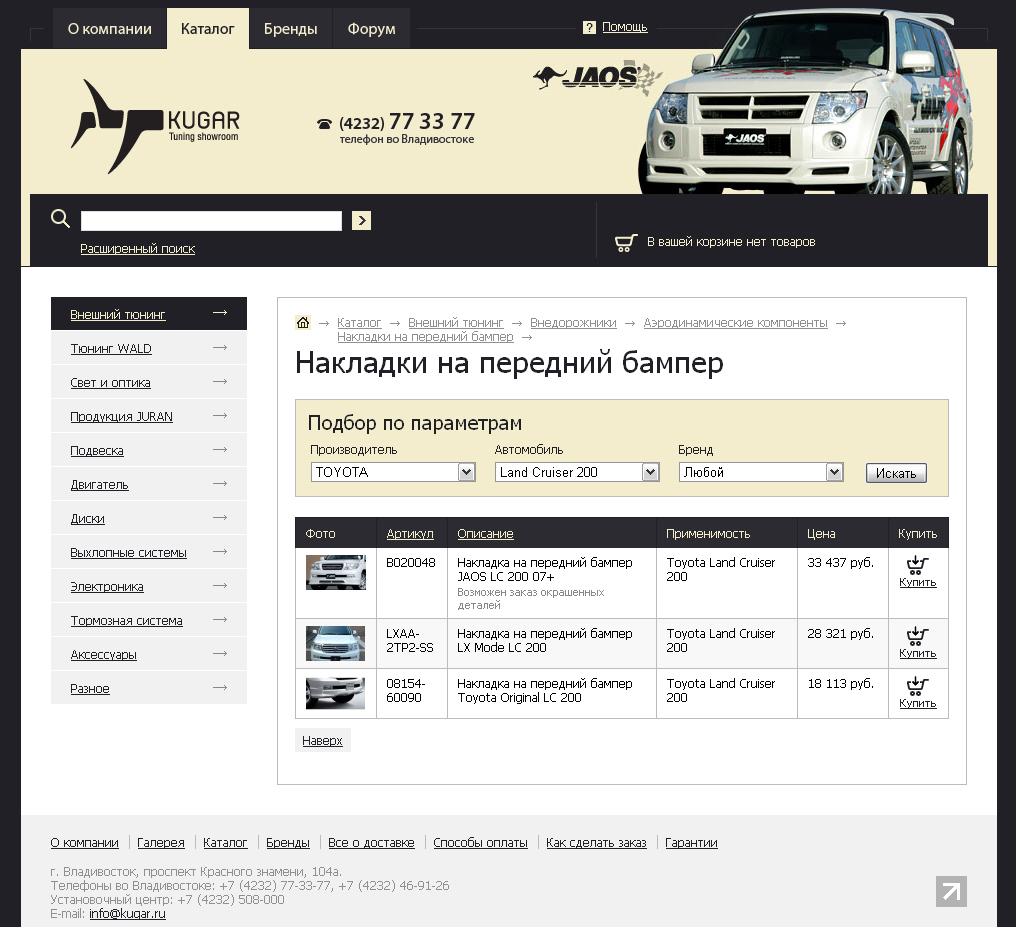The height and width of the screenshot is (927, 1016).
Task: Click the help question mark icon
Action: click(589, 27)
